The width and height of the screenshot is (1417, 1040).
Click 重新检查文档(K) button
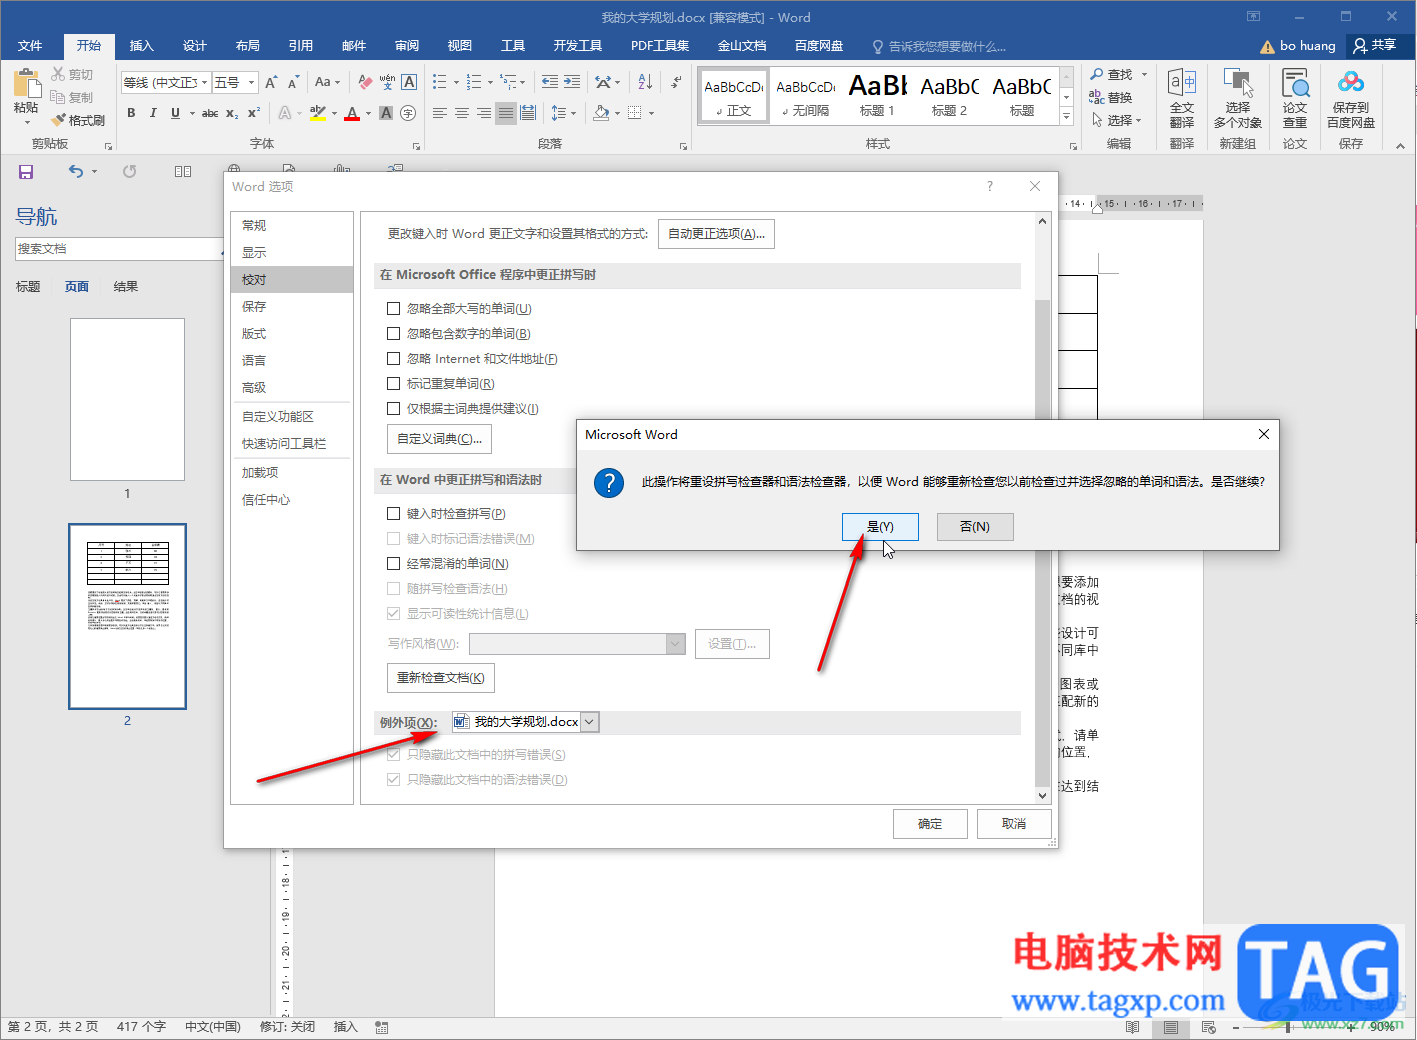(x=440, y=678)
